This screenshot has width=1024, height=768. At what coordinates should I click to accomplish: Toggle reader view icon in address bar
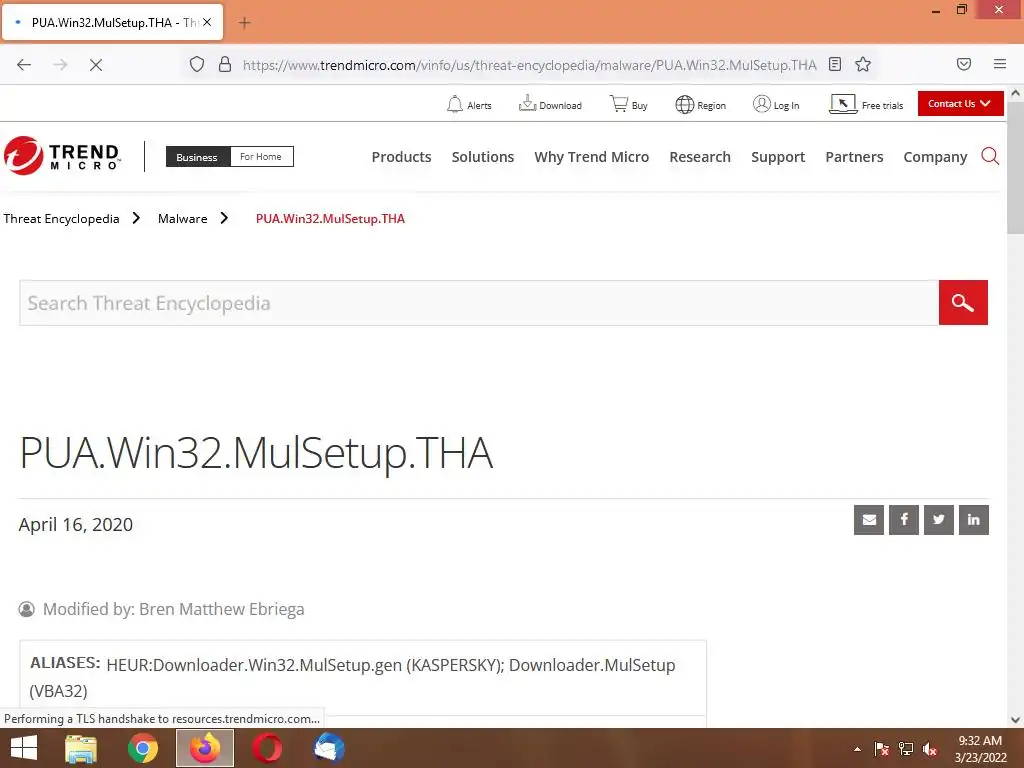835,64
